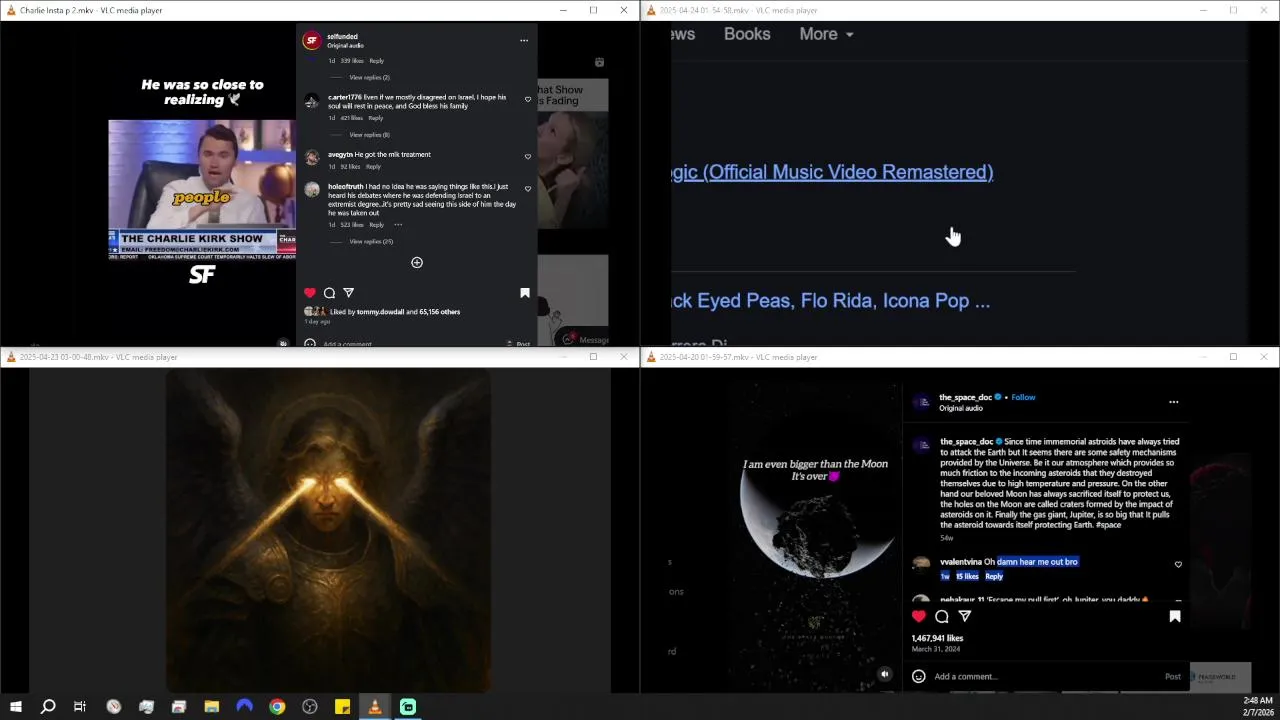Image resolution: width=1280 pixels, height=720 pixels.
Task: Close the 2025-04-23 03-00-48.mkv VLC window
Action: pos(624,357)
